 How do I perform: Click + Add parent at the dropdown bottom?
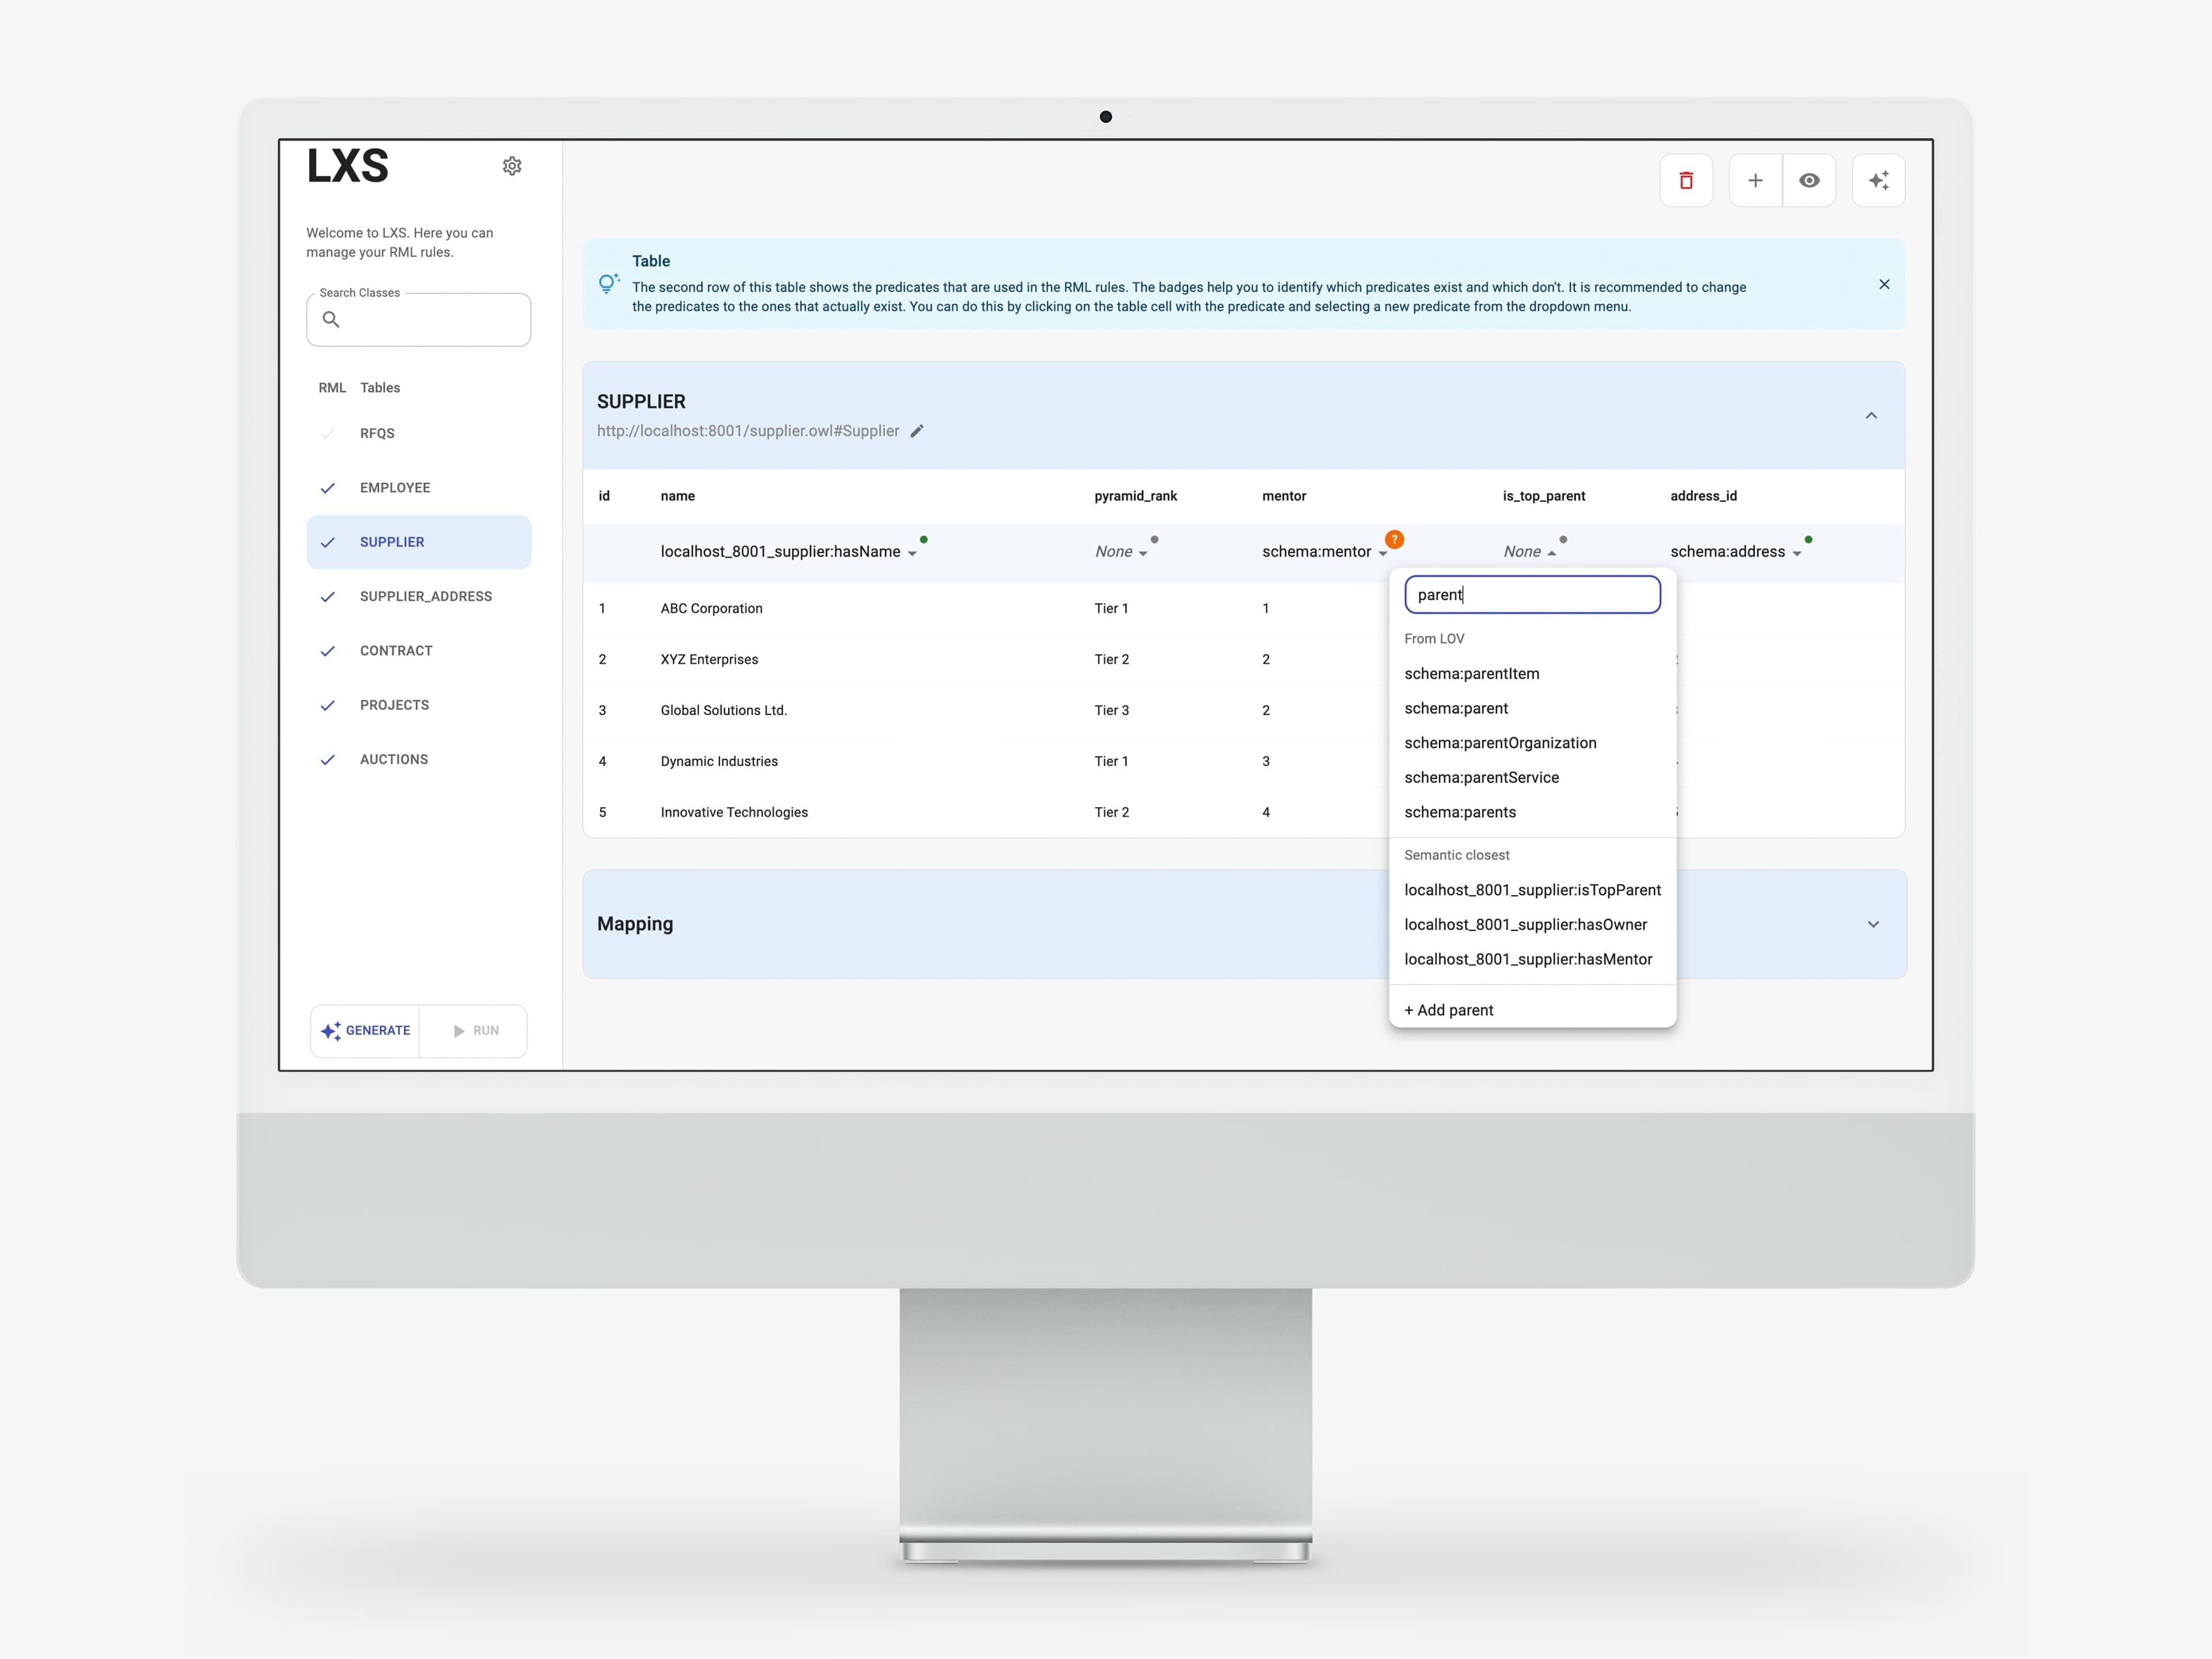coord(1448,1009)
